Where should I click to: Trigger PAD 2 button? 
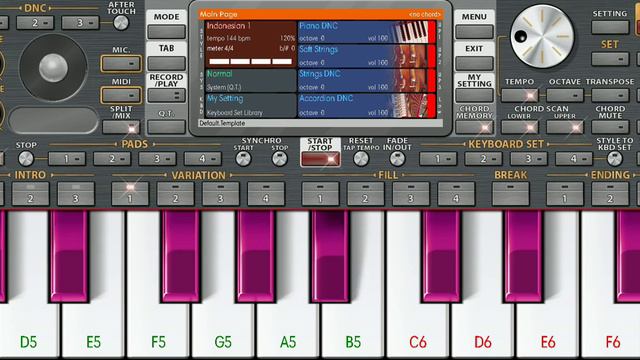pyautogui.click(x=112, y=158)
